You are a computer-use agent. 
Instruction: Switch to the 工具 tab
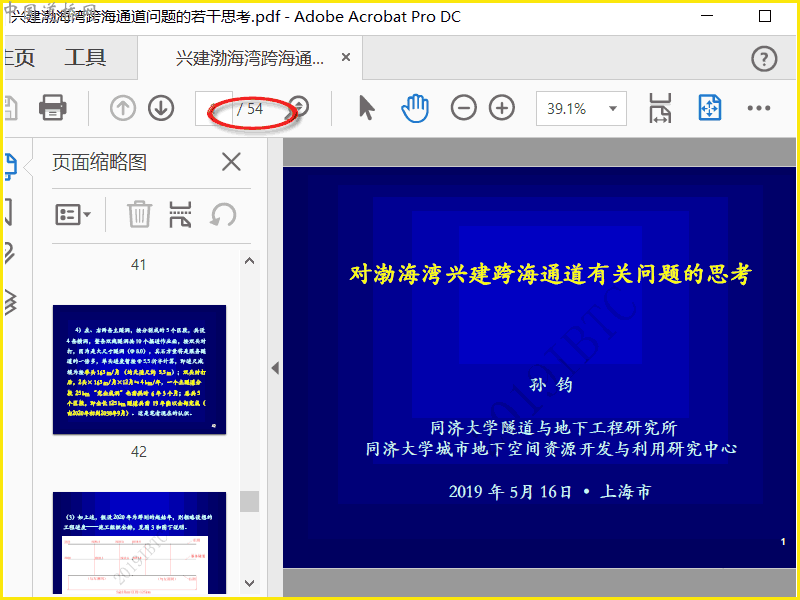pos(85,58)
